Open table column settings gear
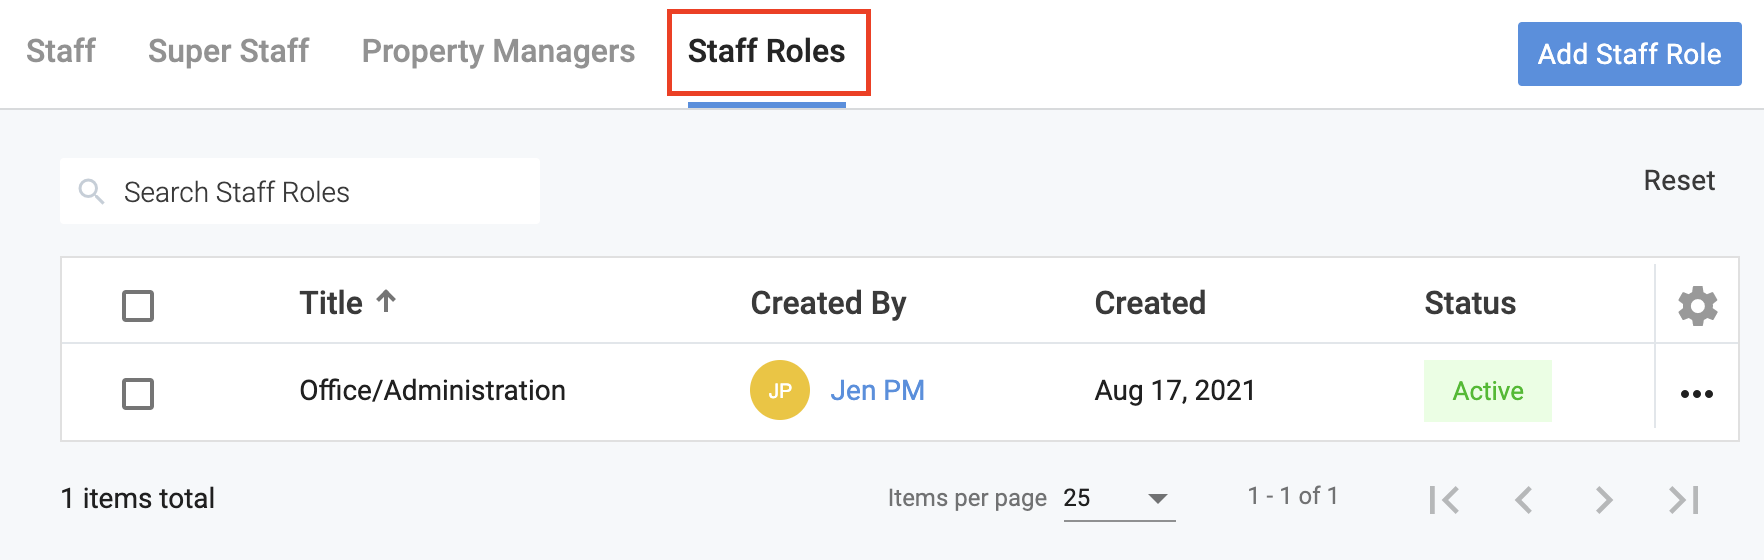Image resolution: width=1764 pixels, height=560 pixels. point(1697,305)
